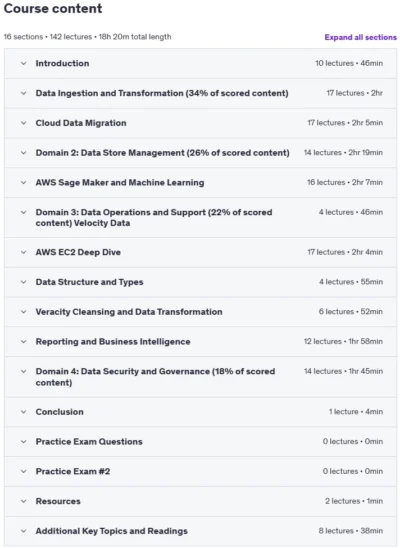This screenshot has height=548, width=400.
Task: Expand AWS Sage Maker section chevron
Action: [x=23, y=182]
